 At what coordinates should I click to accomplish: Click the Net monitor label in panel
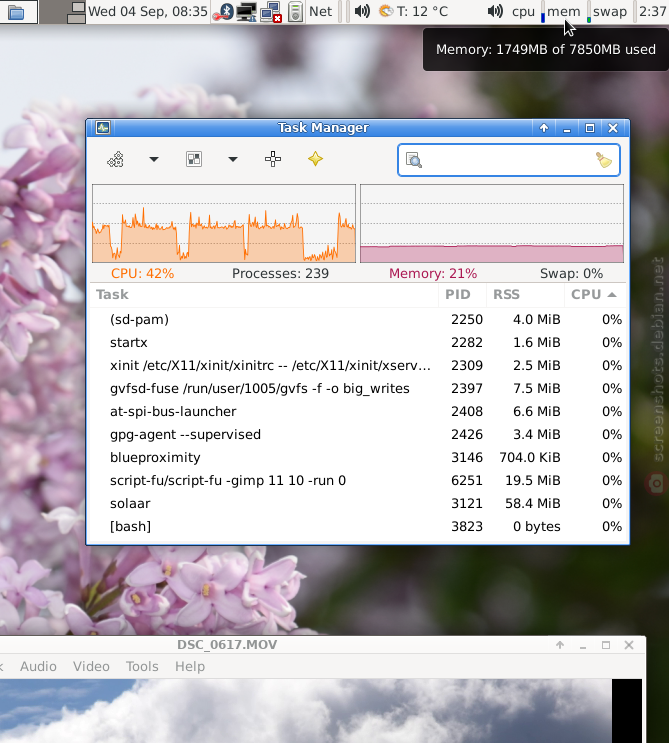point(320,11)
